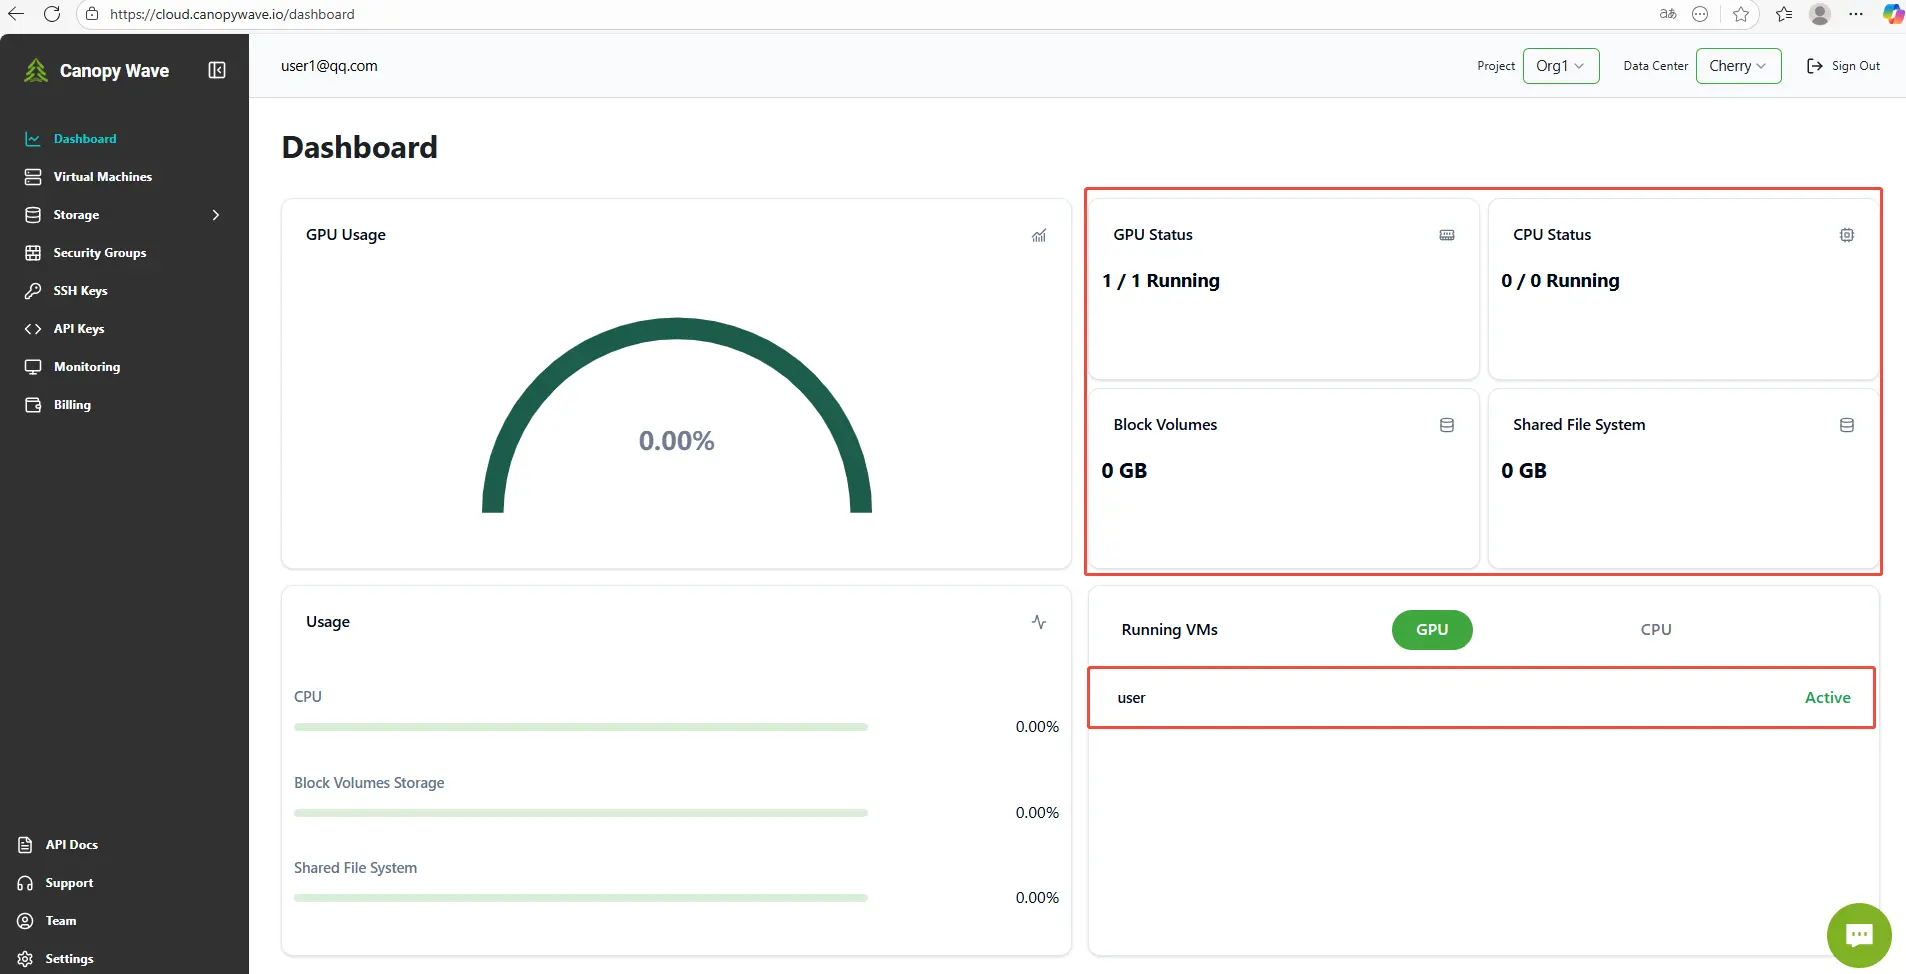1906x974 pixels.
Task: Click the GPU Status card icon
Action: coord(1446,235)
